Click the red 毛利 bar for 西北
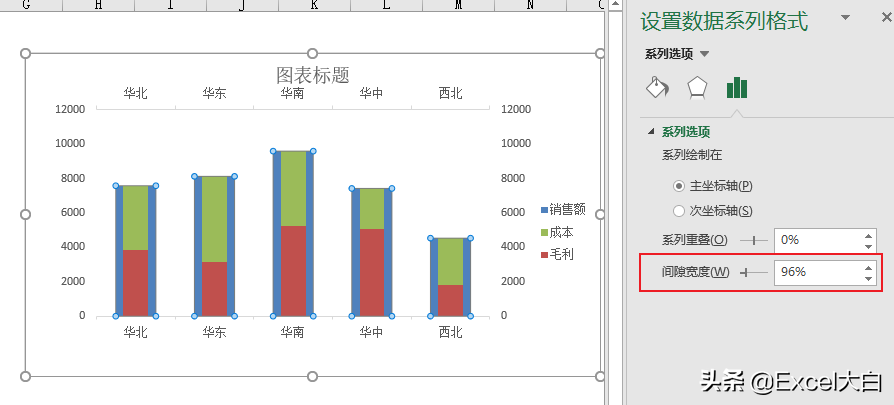 [450, 300]
